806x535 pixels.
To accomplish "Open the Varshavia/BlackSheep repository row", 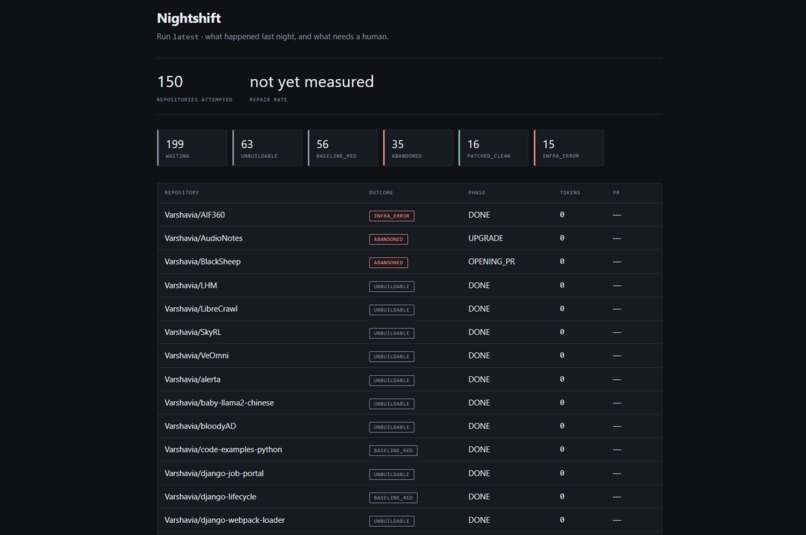I will [x=409, y=262].
